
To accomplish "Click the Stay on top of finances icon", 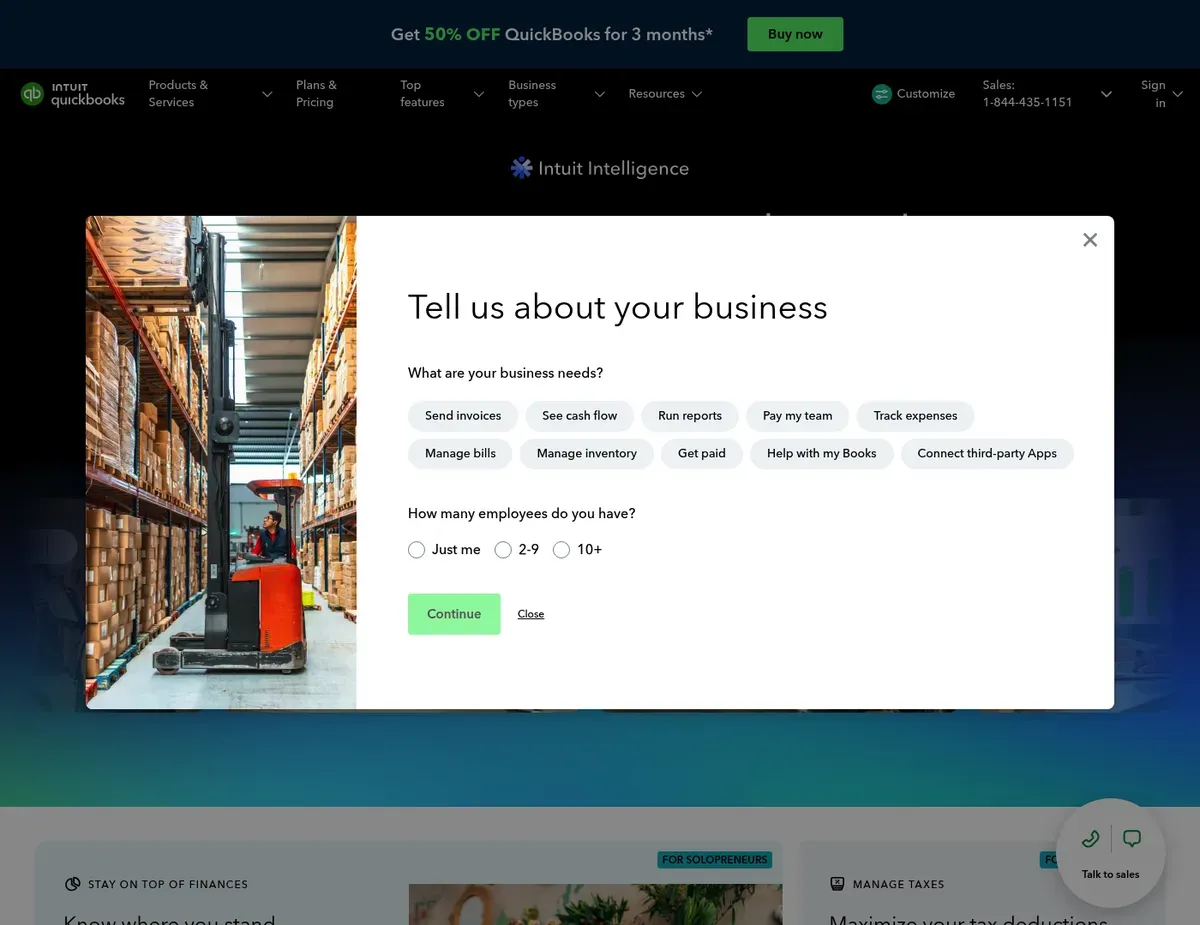I will [72, 884].
